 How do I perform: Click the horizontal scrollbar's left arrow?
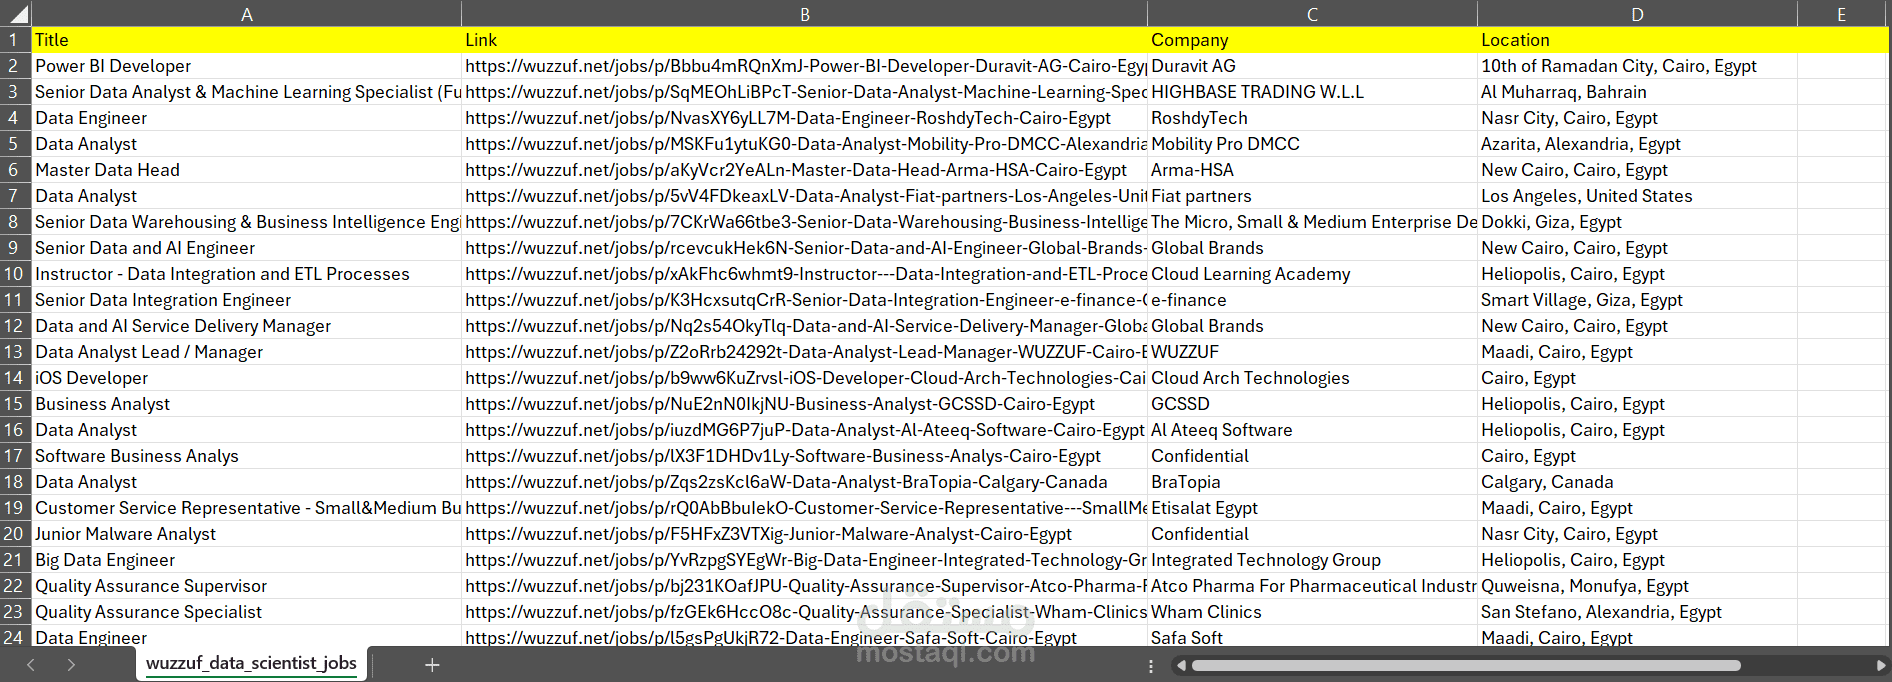1181,665
